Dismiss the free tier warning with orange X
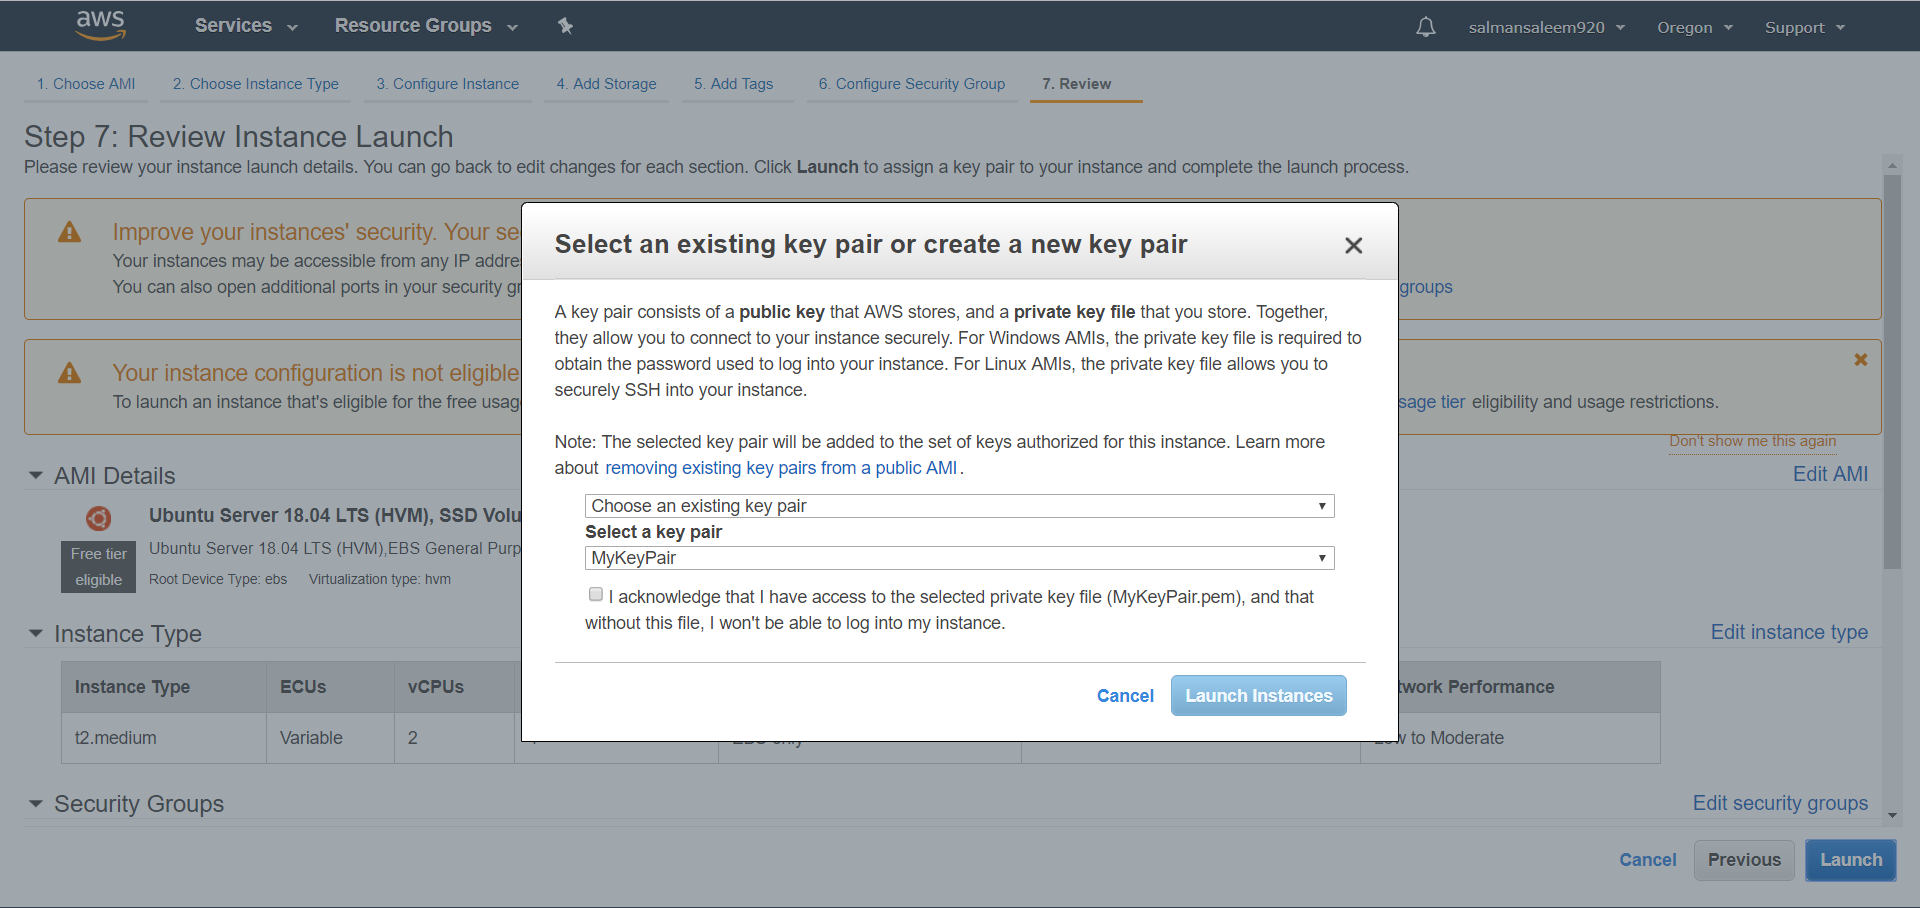The height and width of the screenshot is (908, 1920). click(x=1860, y=360)
